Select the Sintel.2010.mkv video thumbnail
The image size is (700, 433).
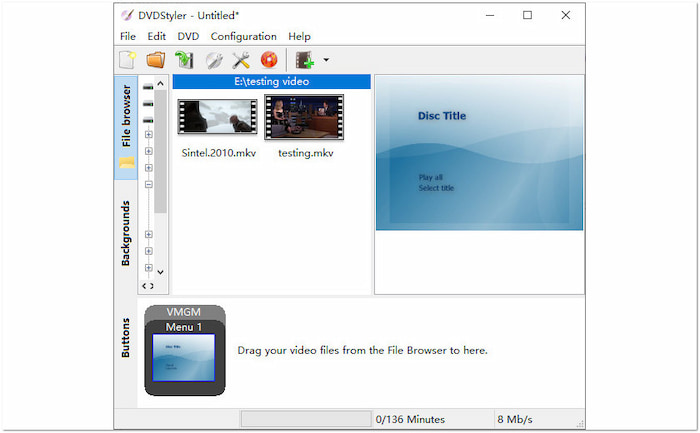(217, 117)
